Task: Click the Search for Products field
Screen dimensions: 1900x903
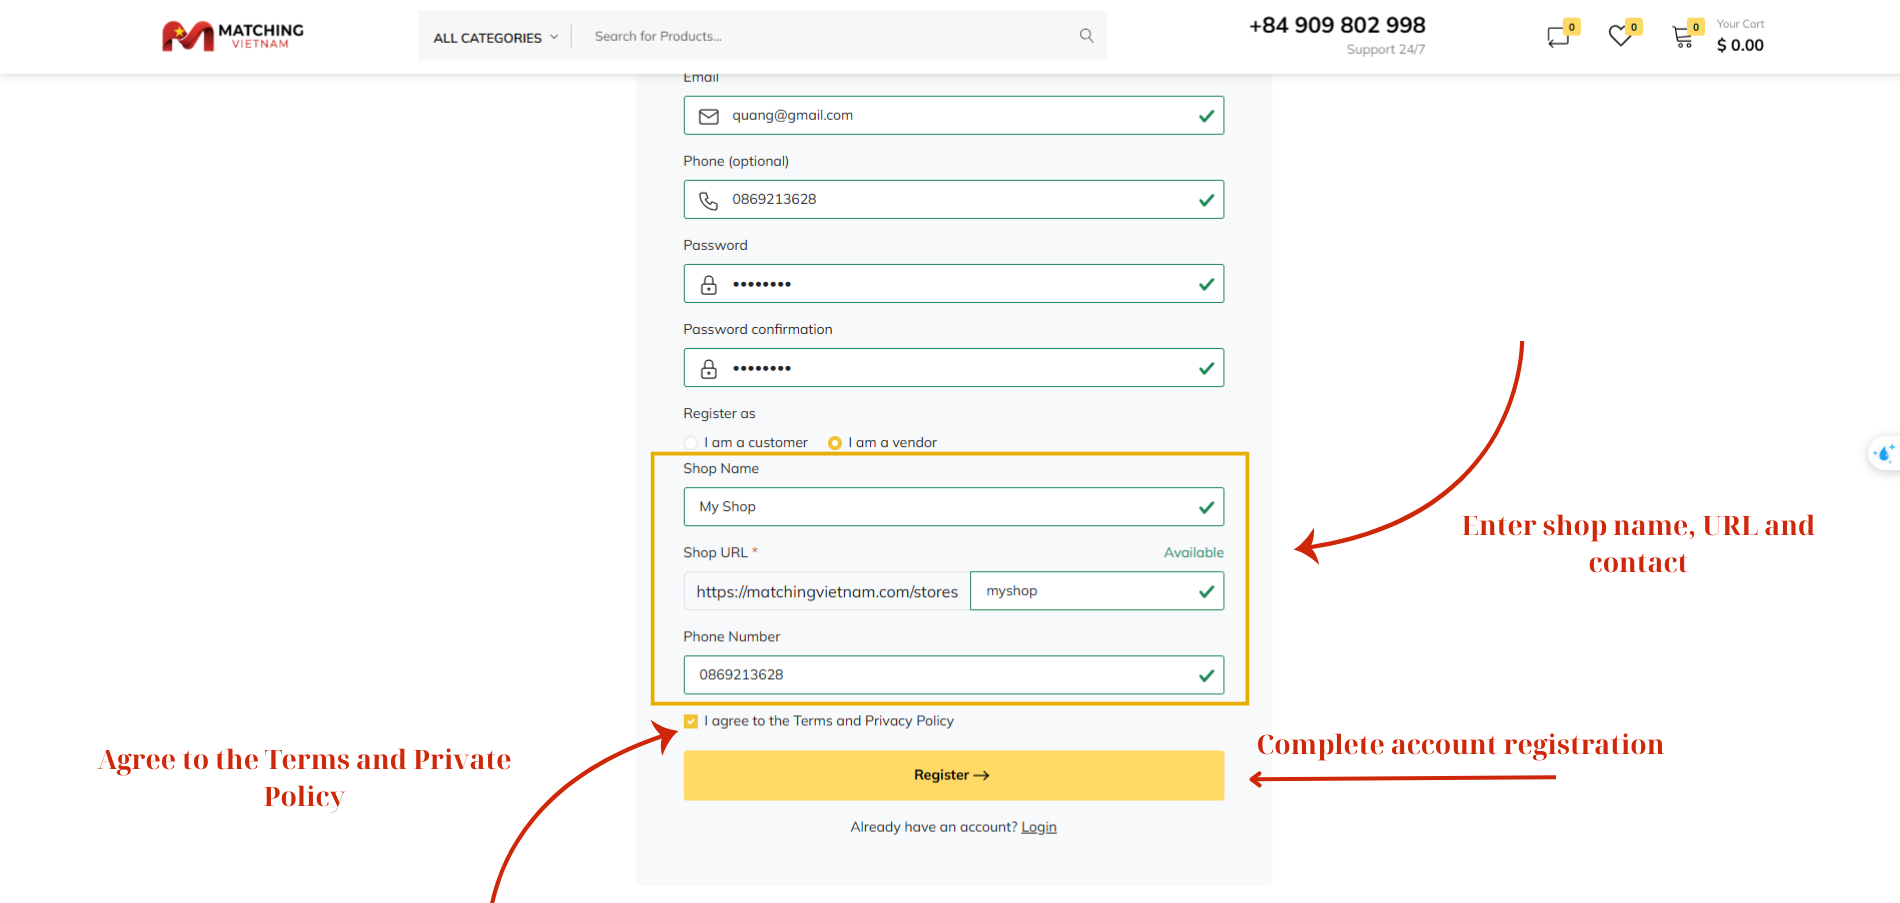Action: [x=830, y=36]
